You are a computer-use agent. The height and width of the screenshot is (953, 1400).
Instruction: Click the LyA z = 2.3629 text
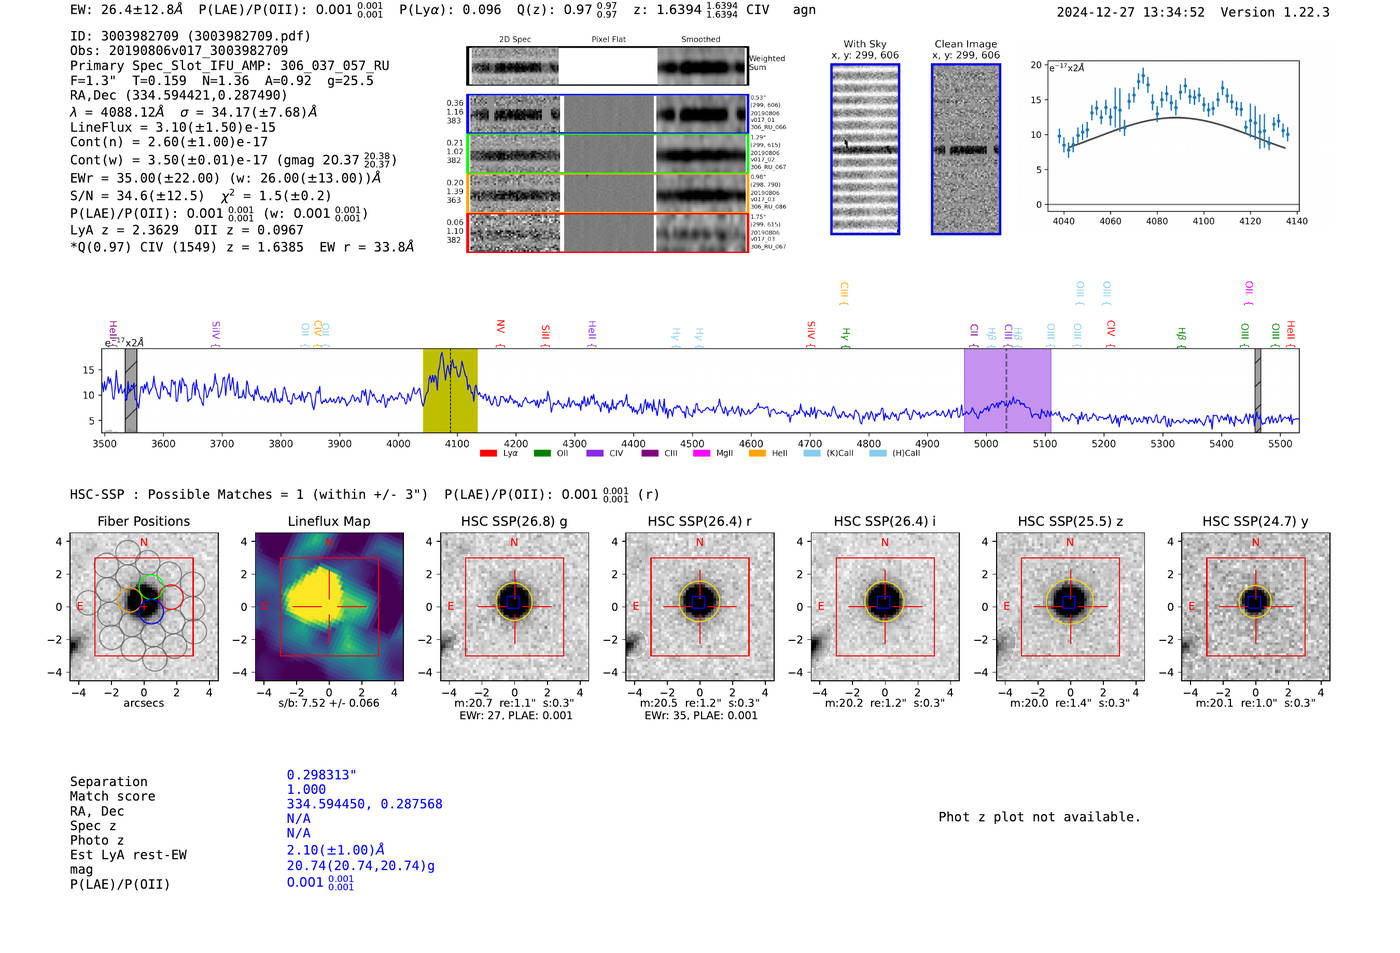point(125,230)
